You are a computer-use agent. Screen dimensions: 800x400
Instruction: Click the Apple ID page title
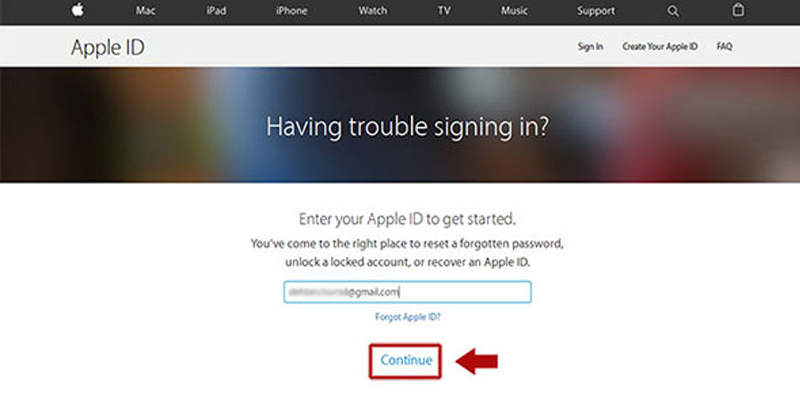pos(108,47)
